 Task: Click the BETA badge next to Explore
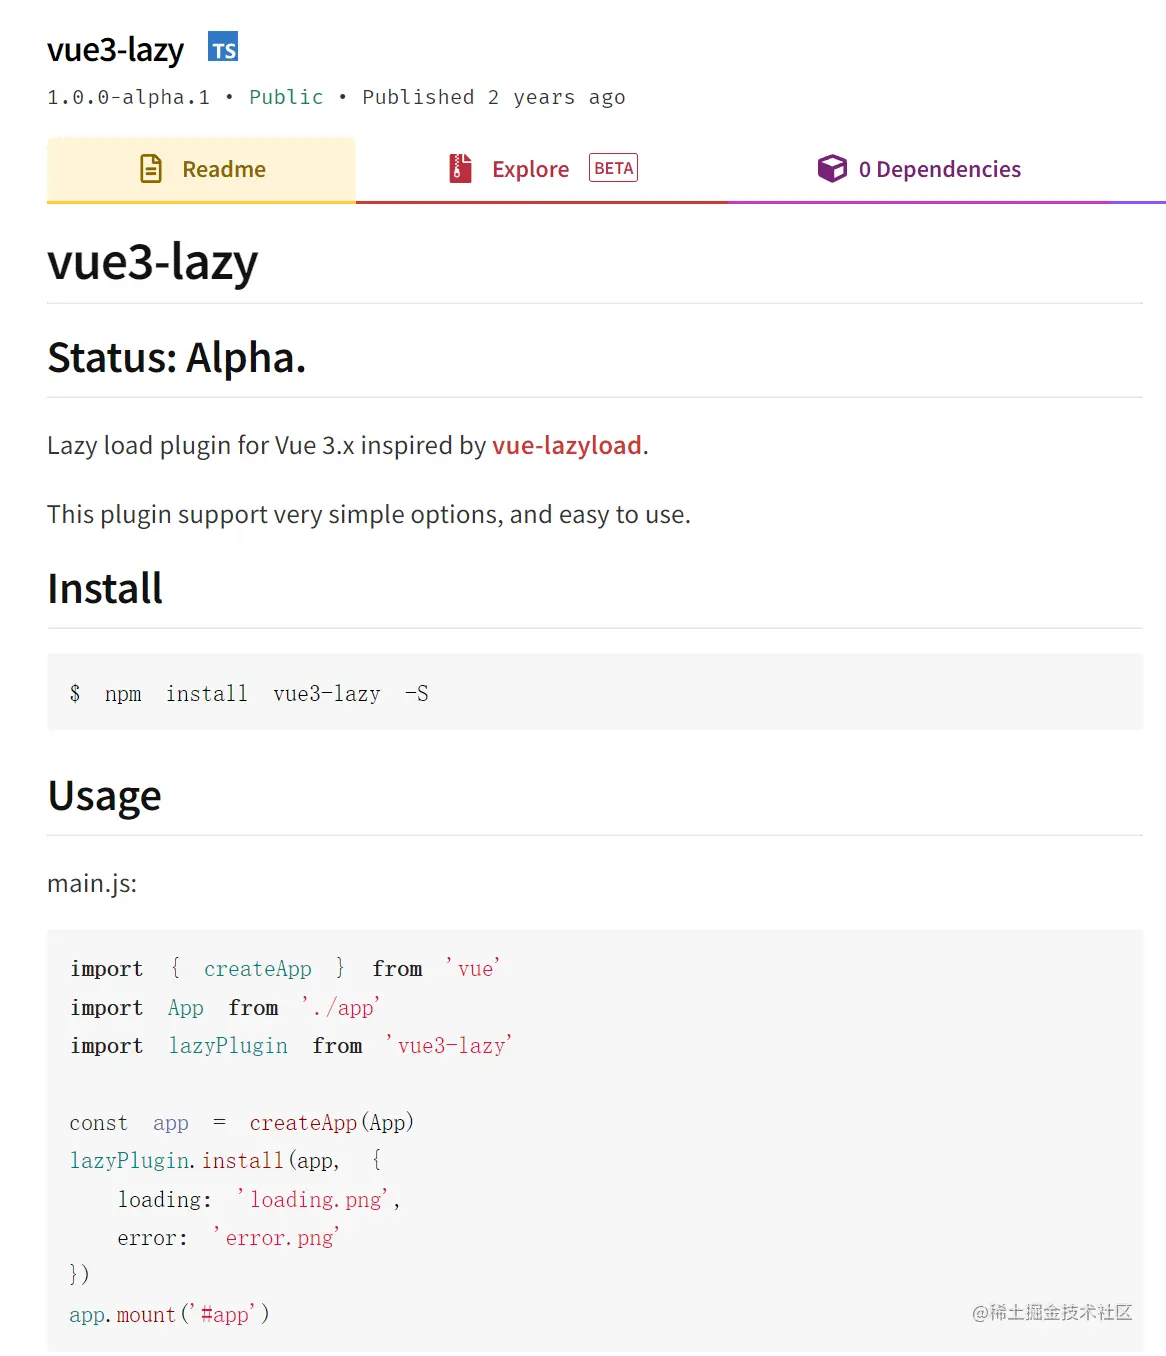pos(613,168)
